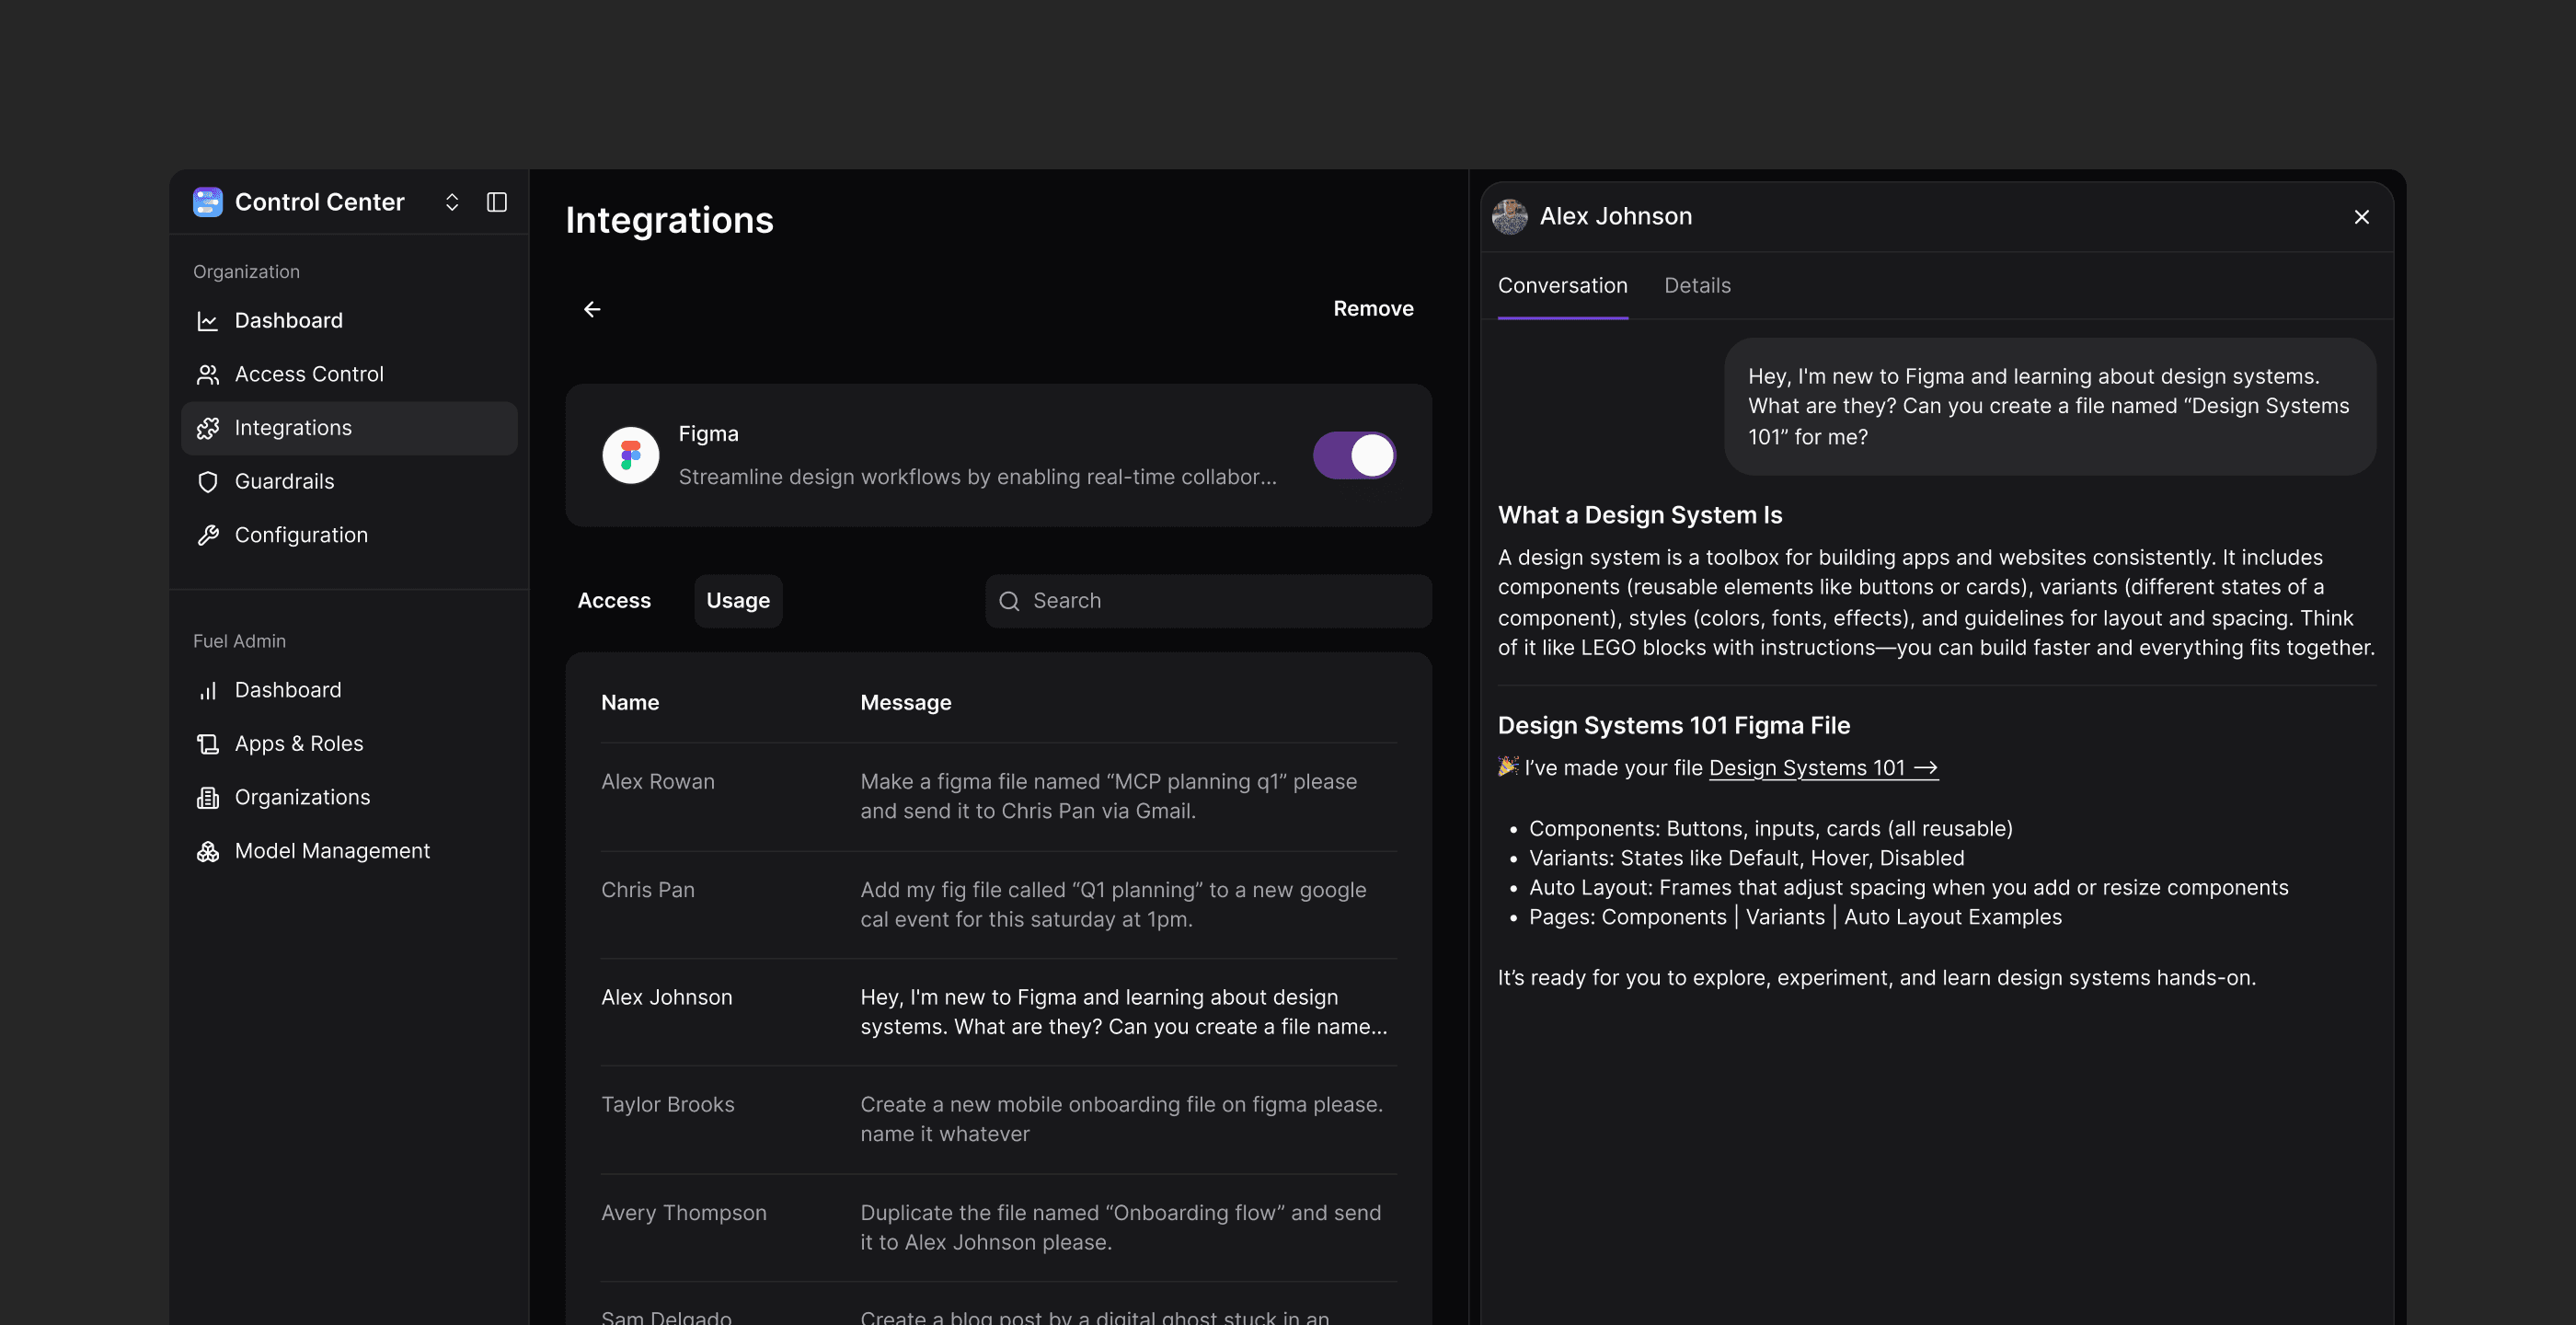The image size is (2576, 1325).
Task: Close the Alex Johnson conversation panel
Action: 2361,217
